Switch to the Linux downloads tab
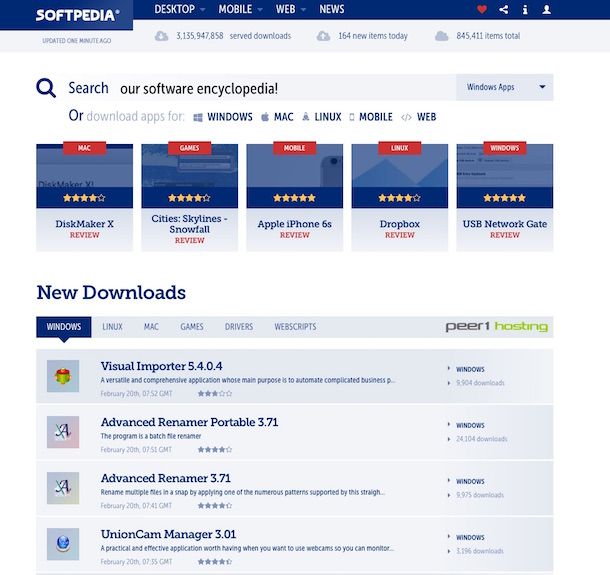 112,327
